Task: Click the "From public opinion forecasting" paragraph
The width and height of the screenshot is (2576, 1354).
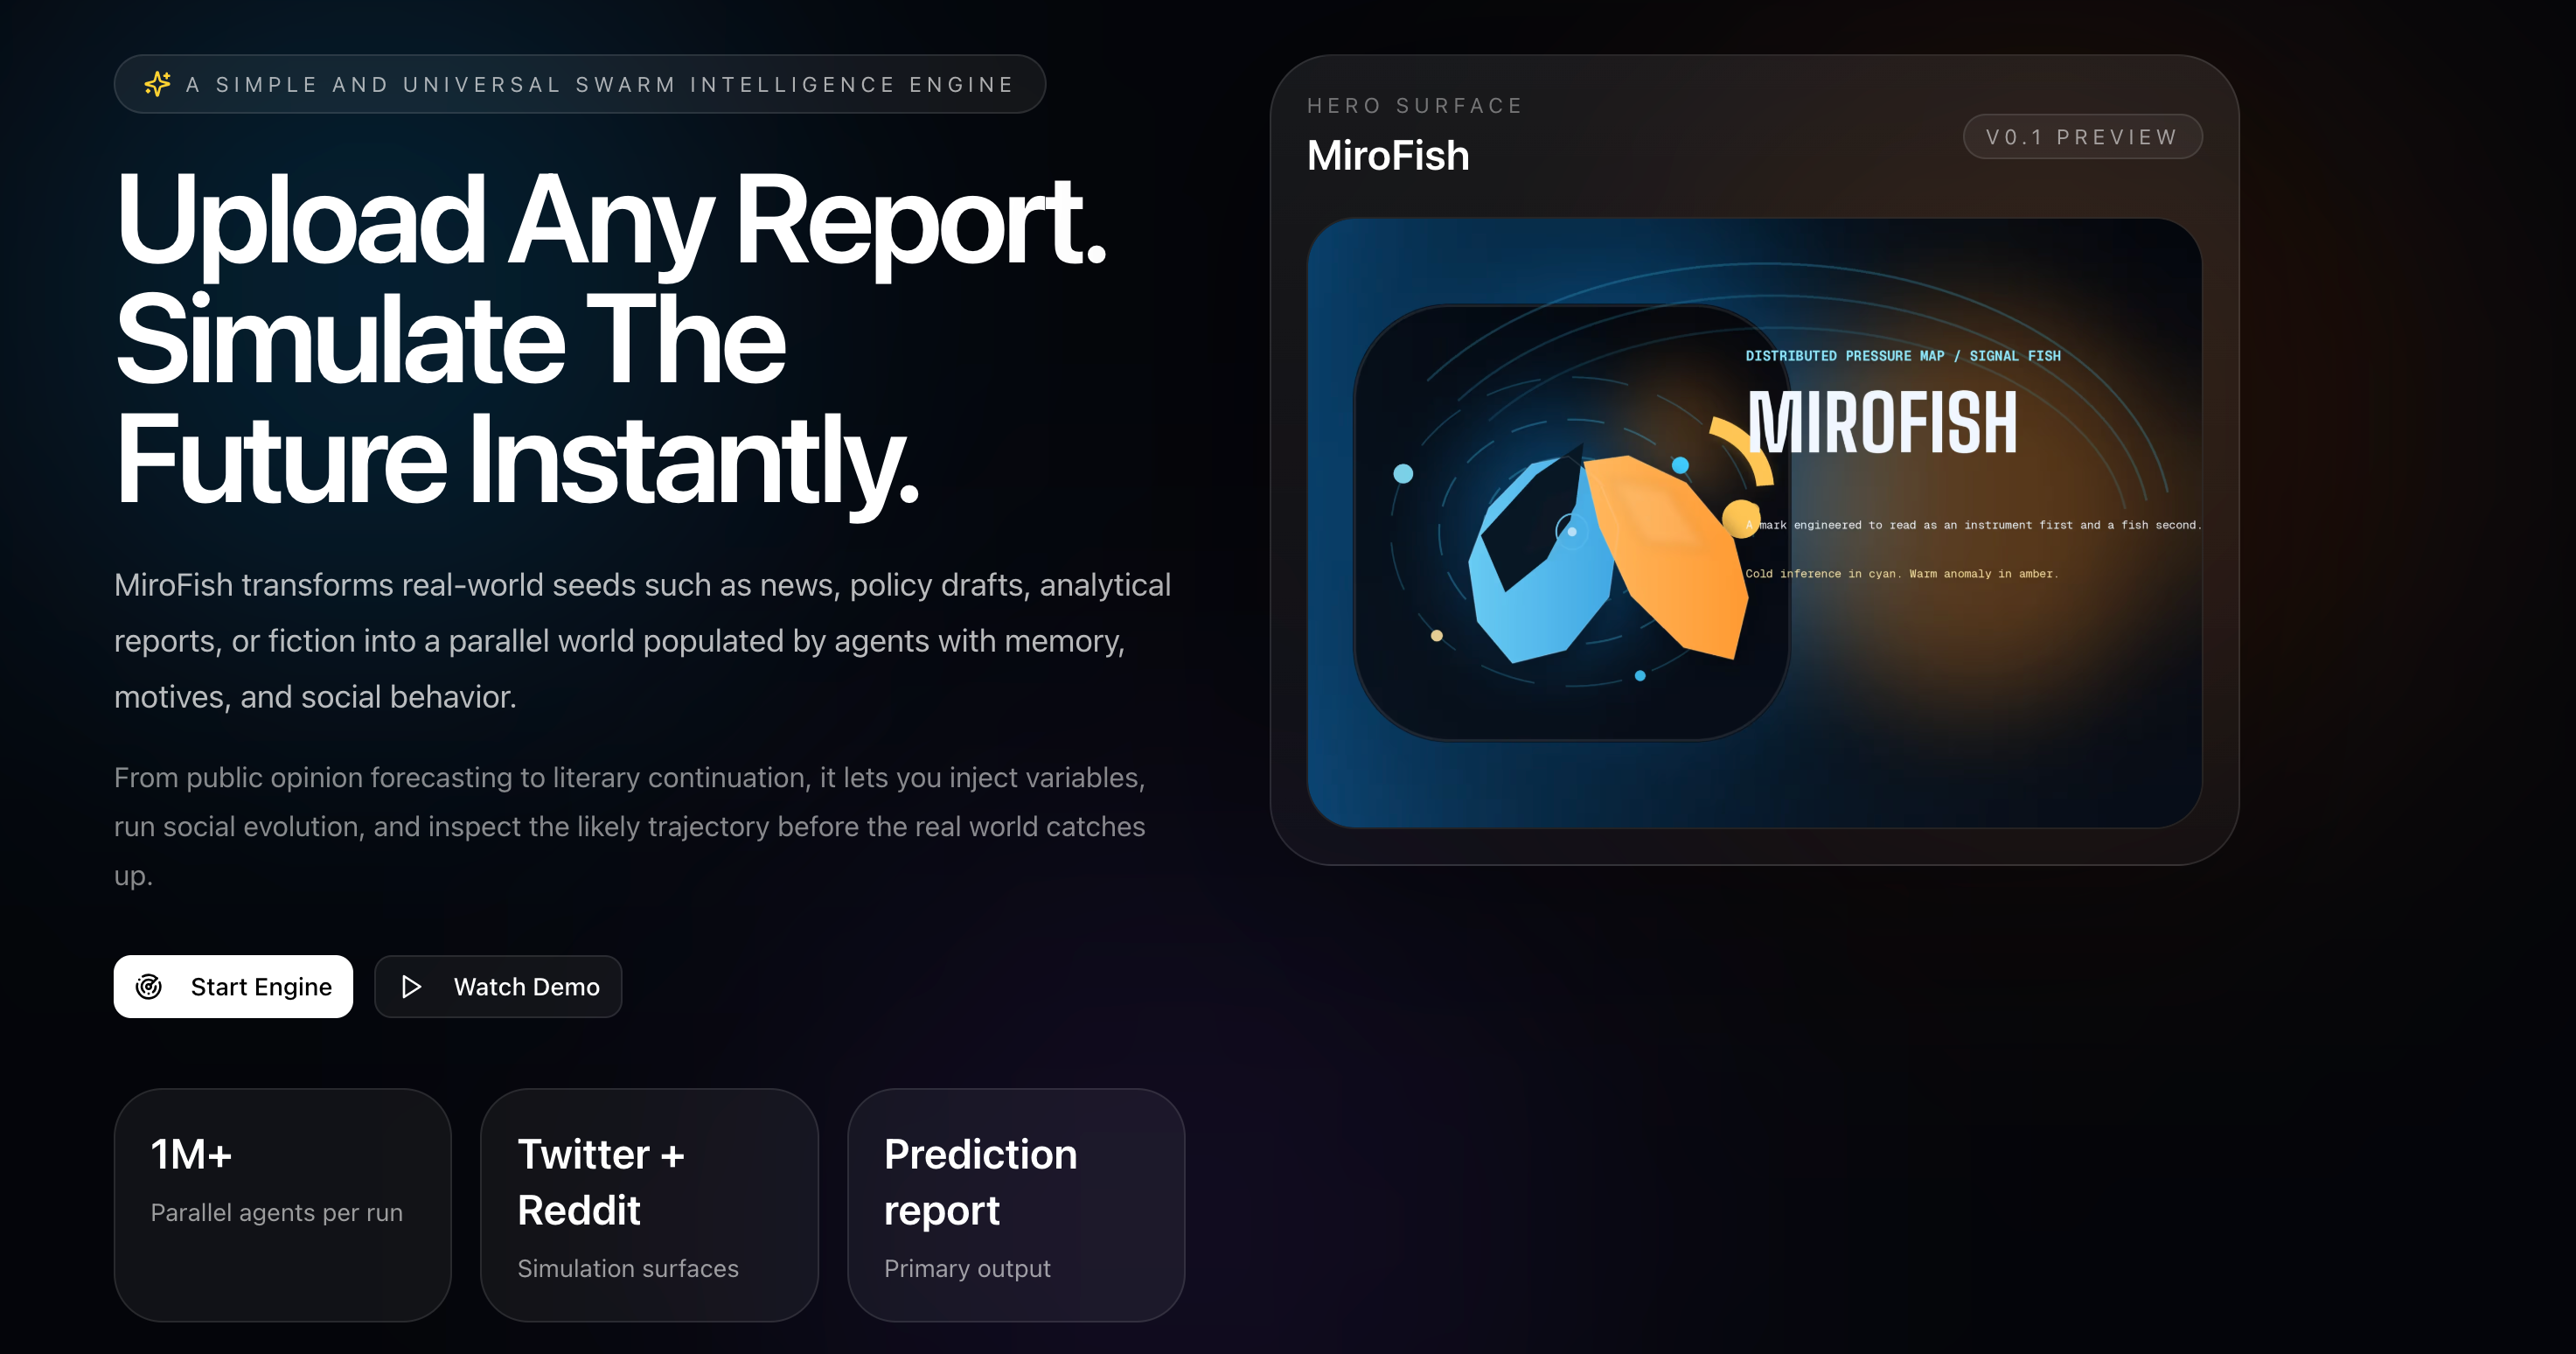Action: point(630,827)
